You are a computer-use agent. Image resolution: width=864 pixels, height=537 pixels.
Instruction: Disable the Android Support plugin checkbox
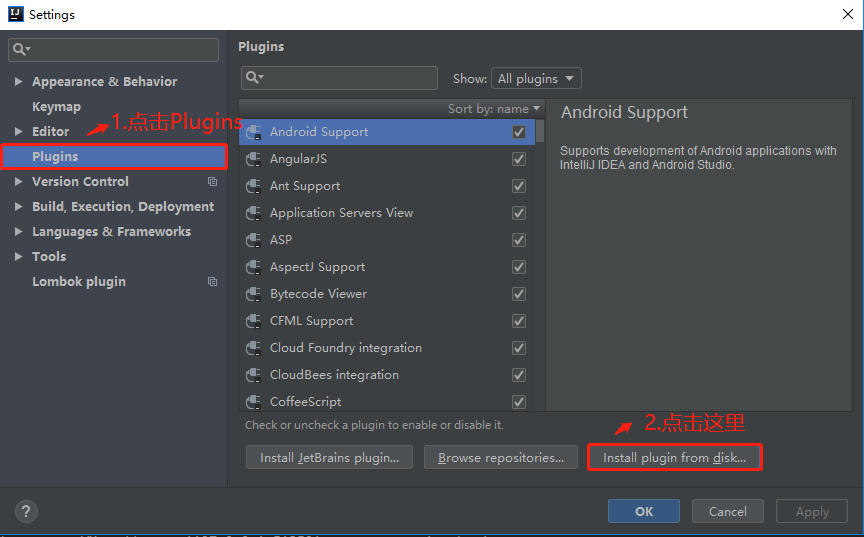(x=519, y=132)
